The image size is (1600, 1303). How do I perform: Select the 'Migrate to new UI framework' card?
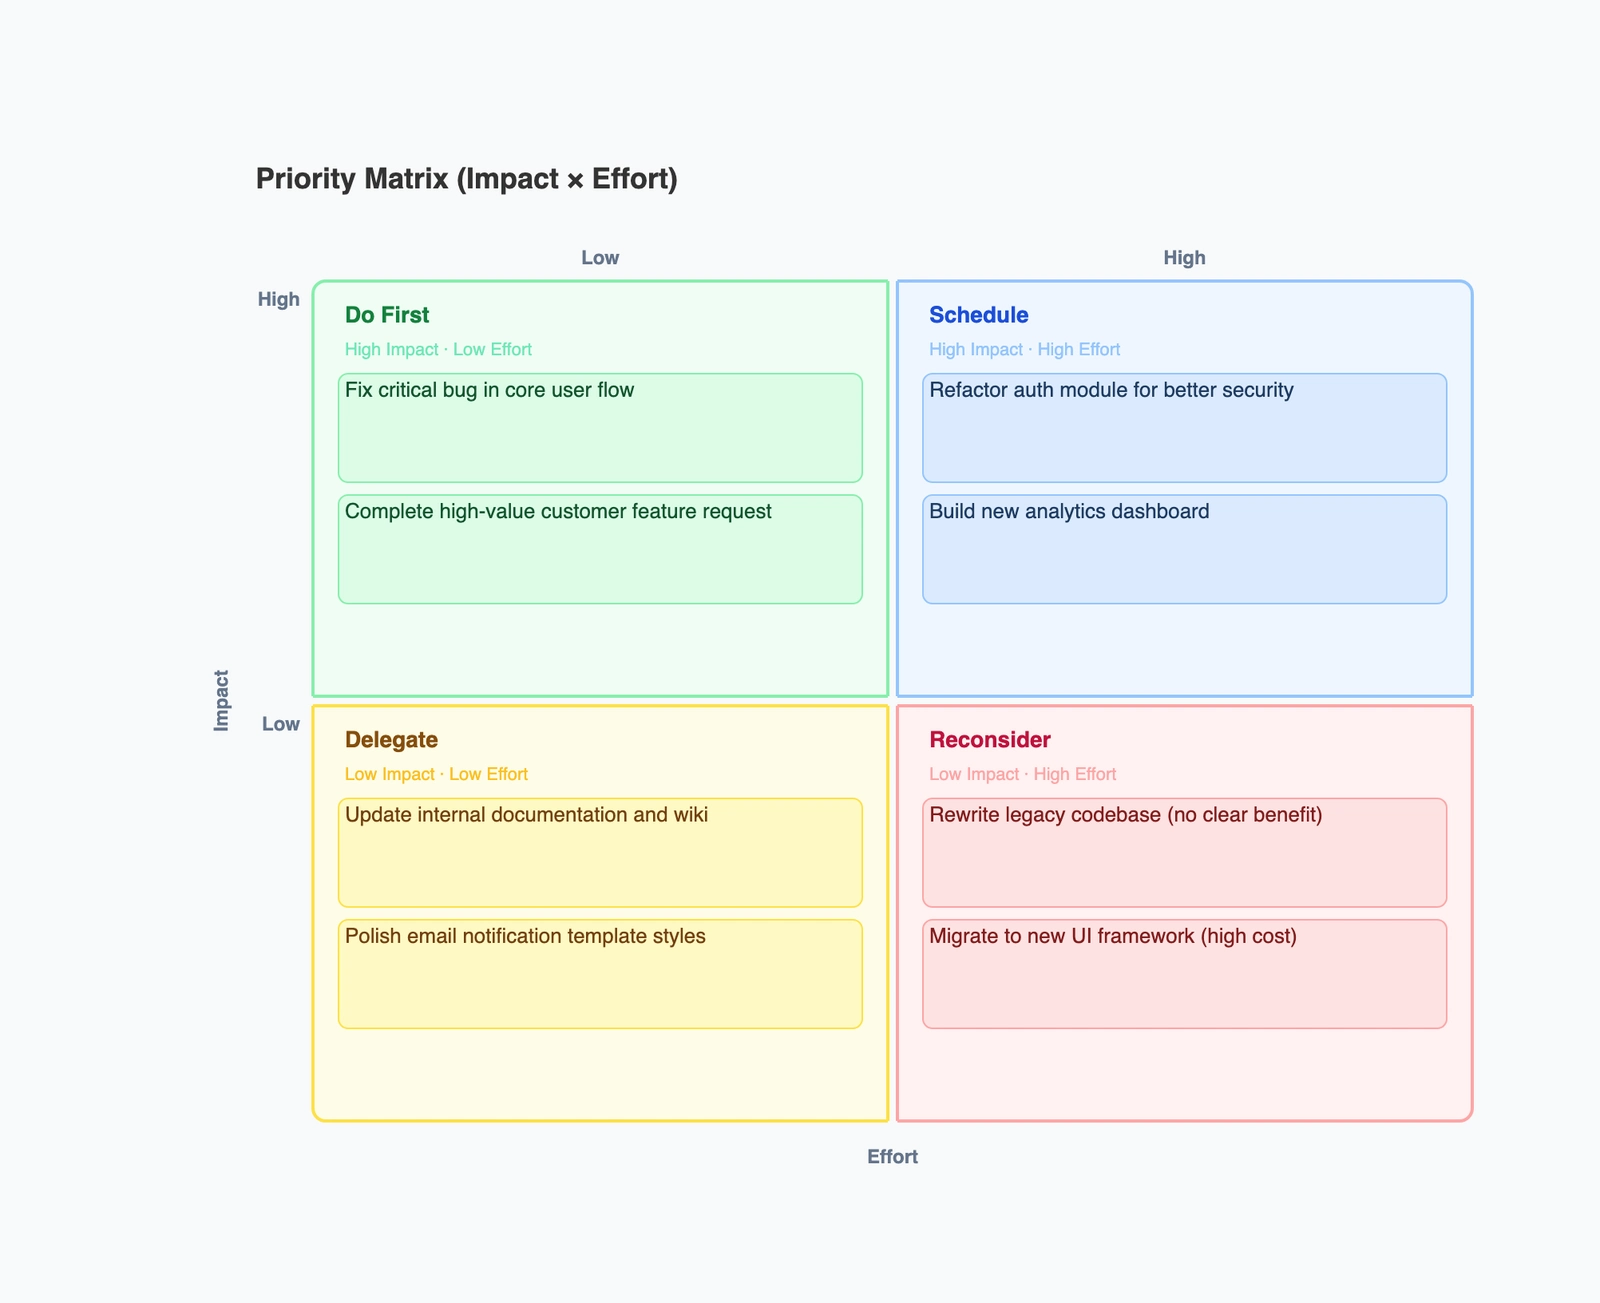(x=1183, y=973)
